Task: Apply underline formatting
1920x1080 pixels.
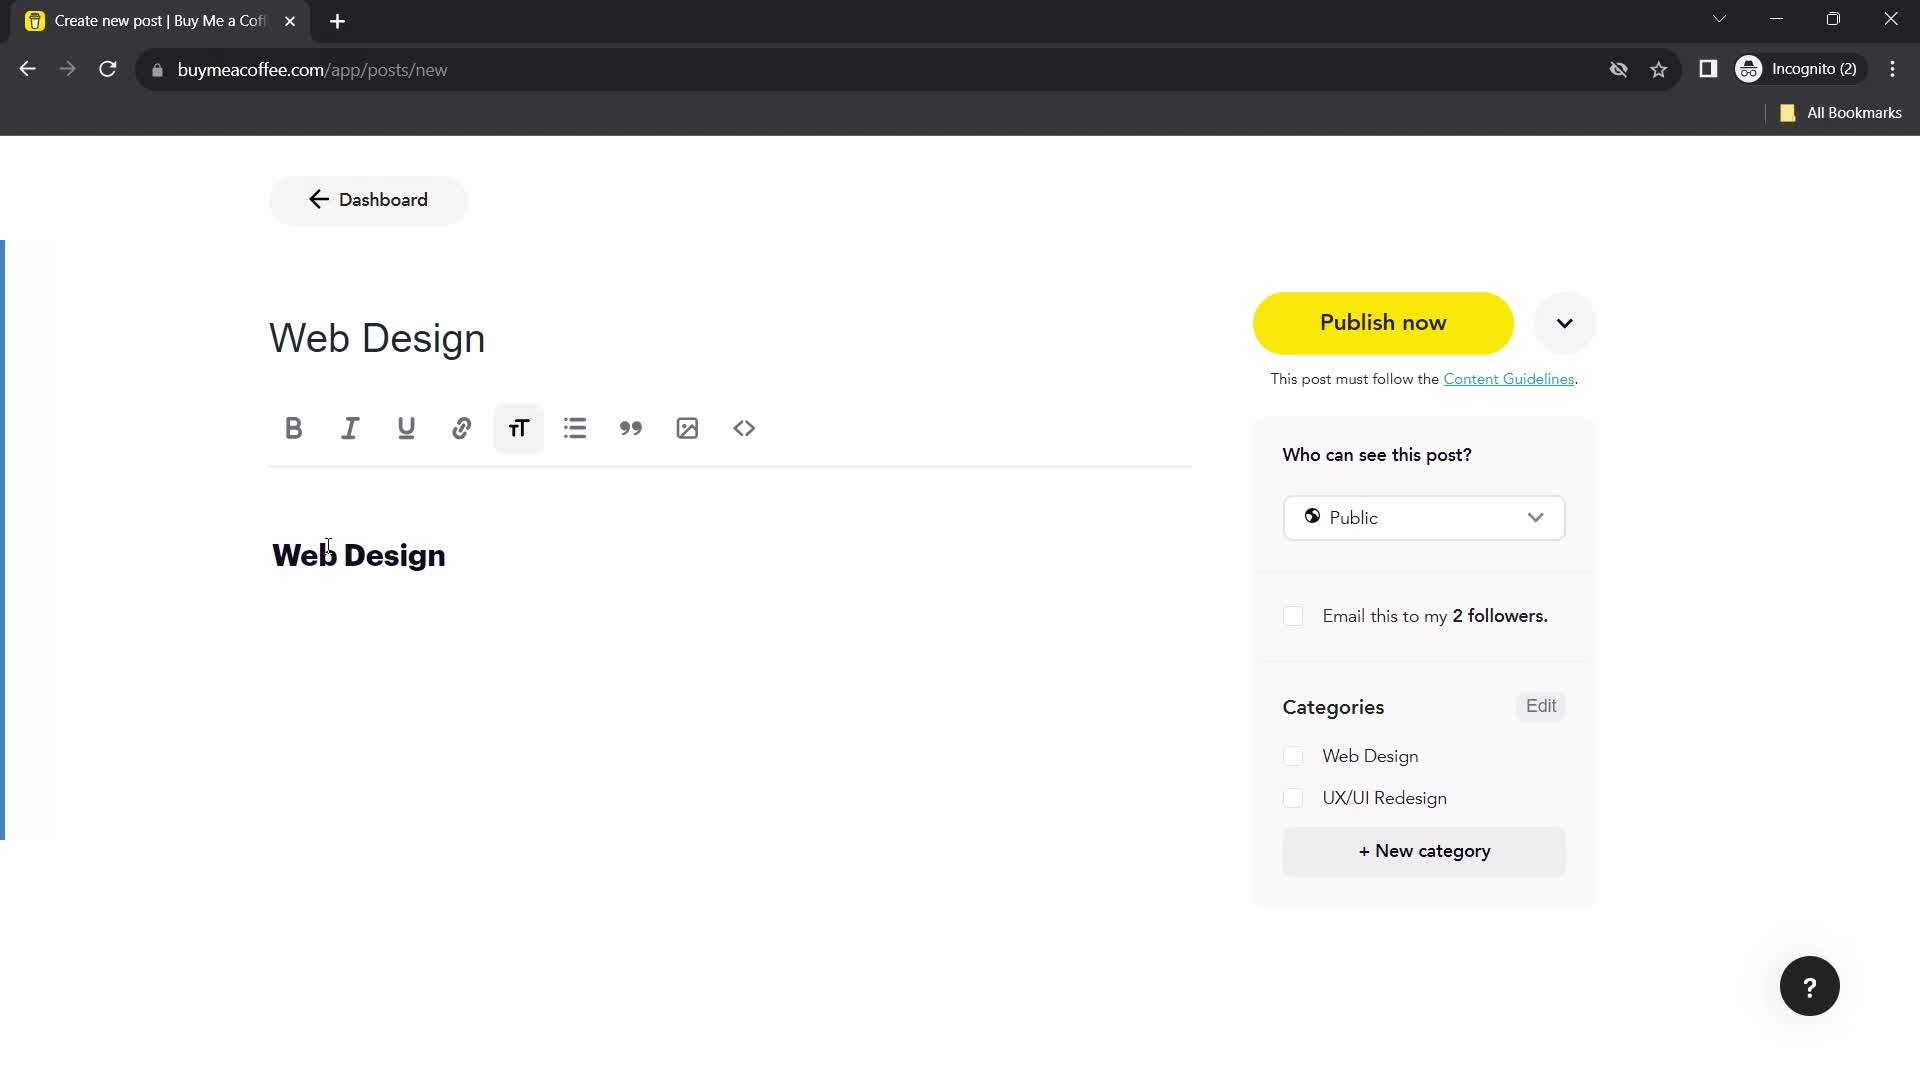Action: click(x=405, y=429)
